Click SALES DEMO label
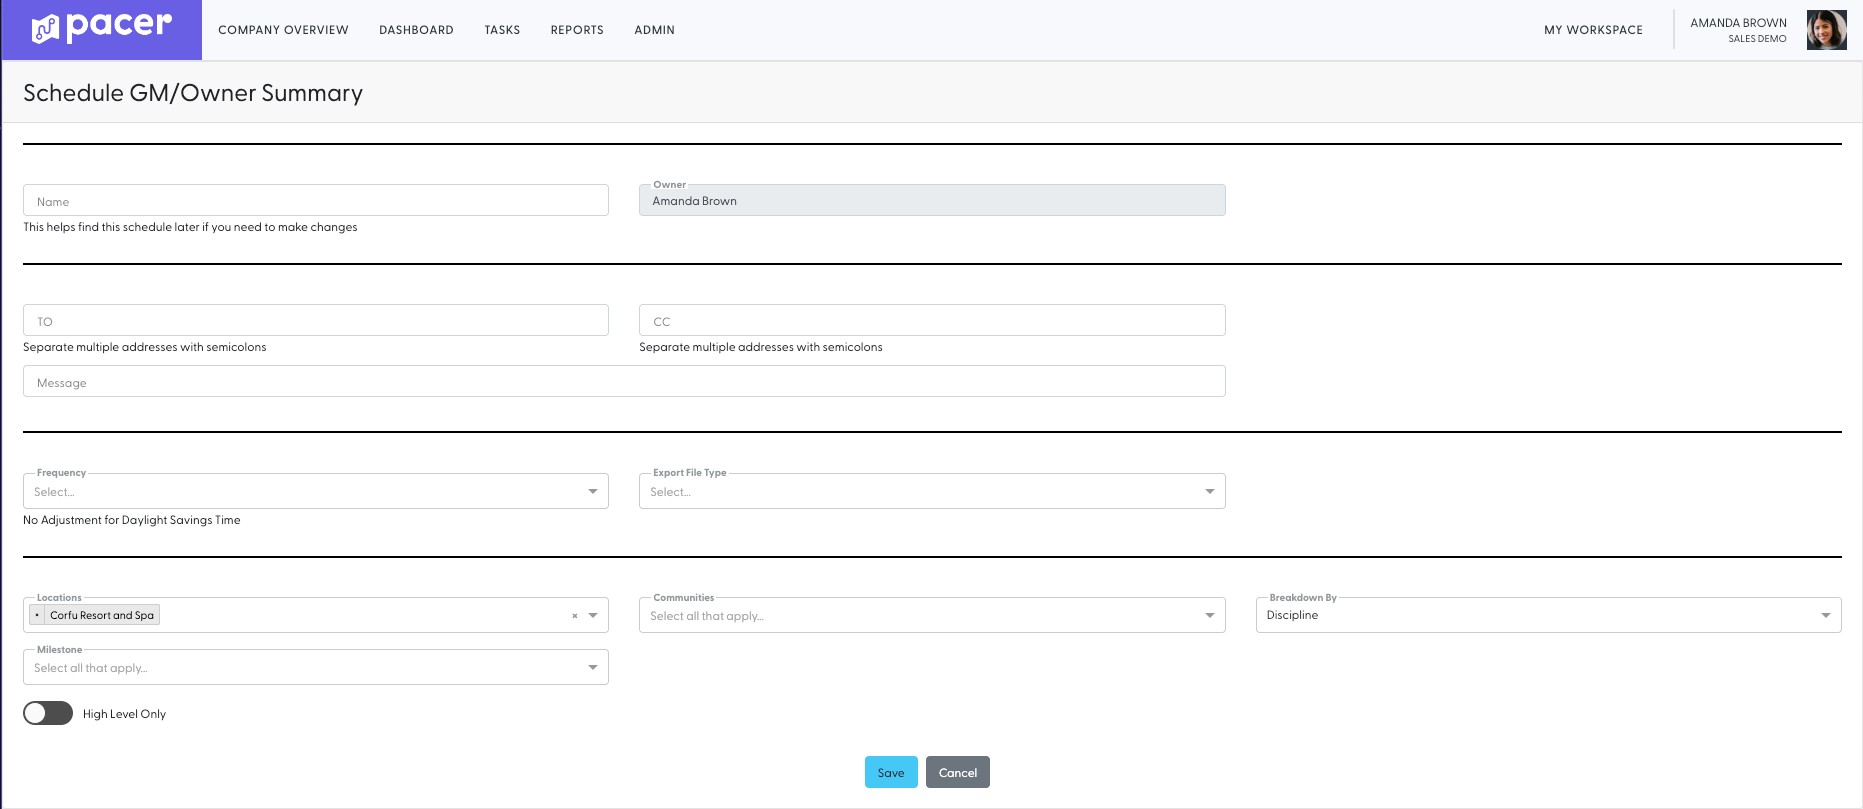 point(1757,39)
